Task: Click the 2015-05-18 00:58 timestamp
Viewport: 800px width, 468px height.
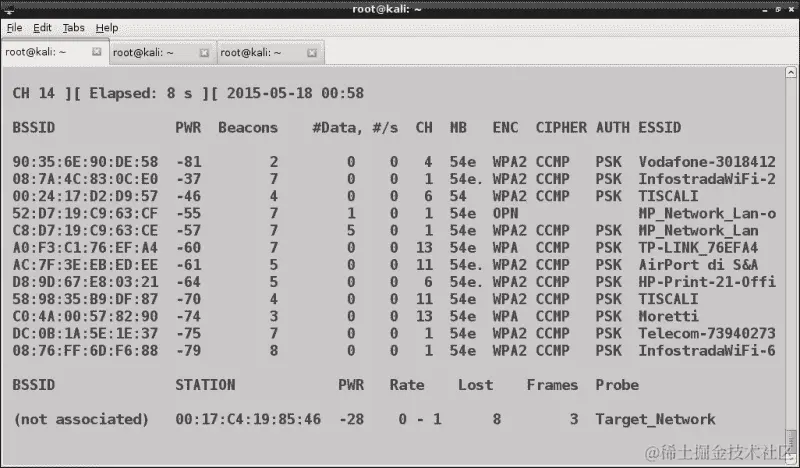Action: point(295,93)
